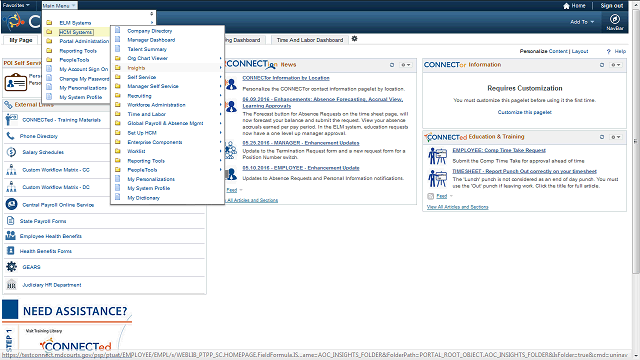Click Customize this pagelet link

click(524, 112)
